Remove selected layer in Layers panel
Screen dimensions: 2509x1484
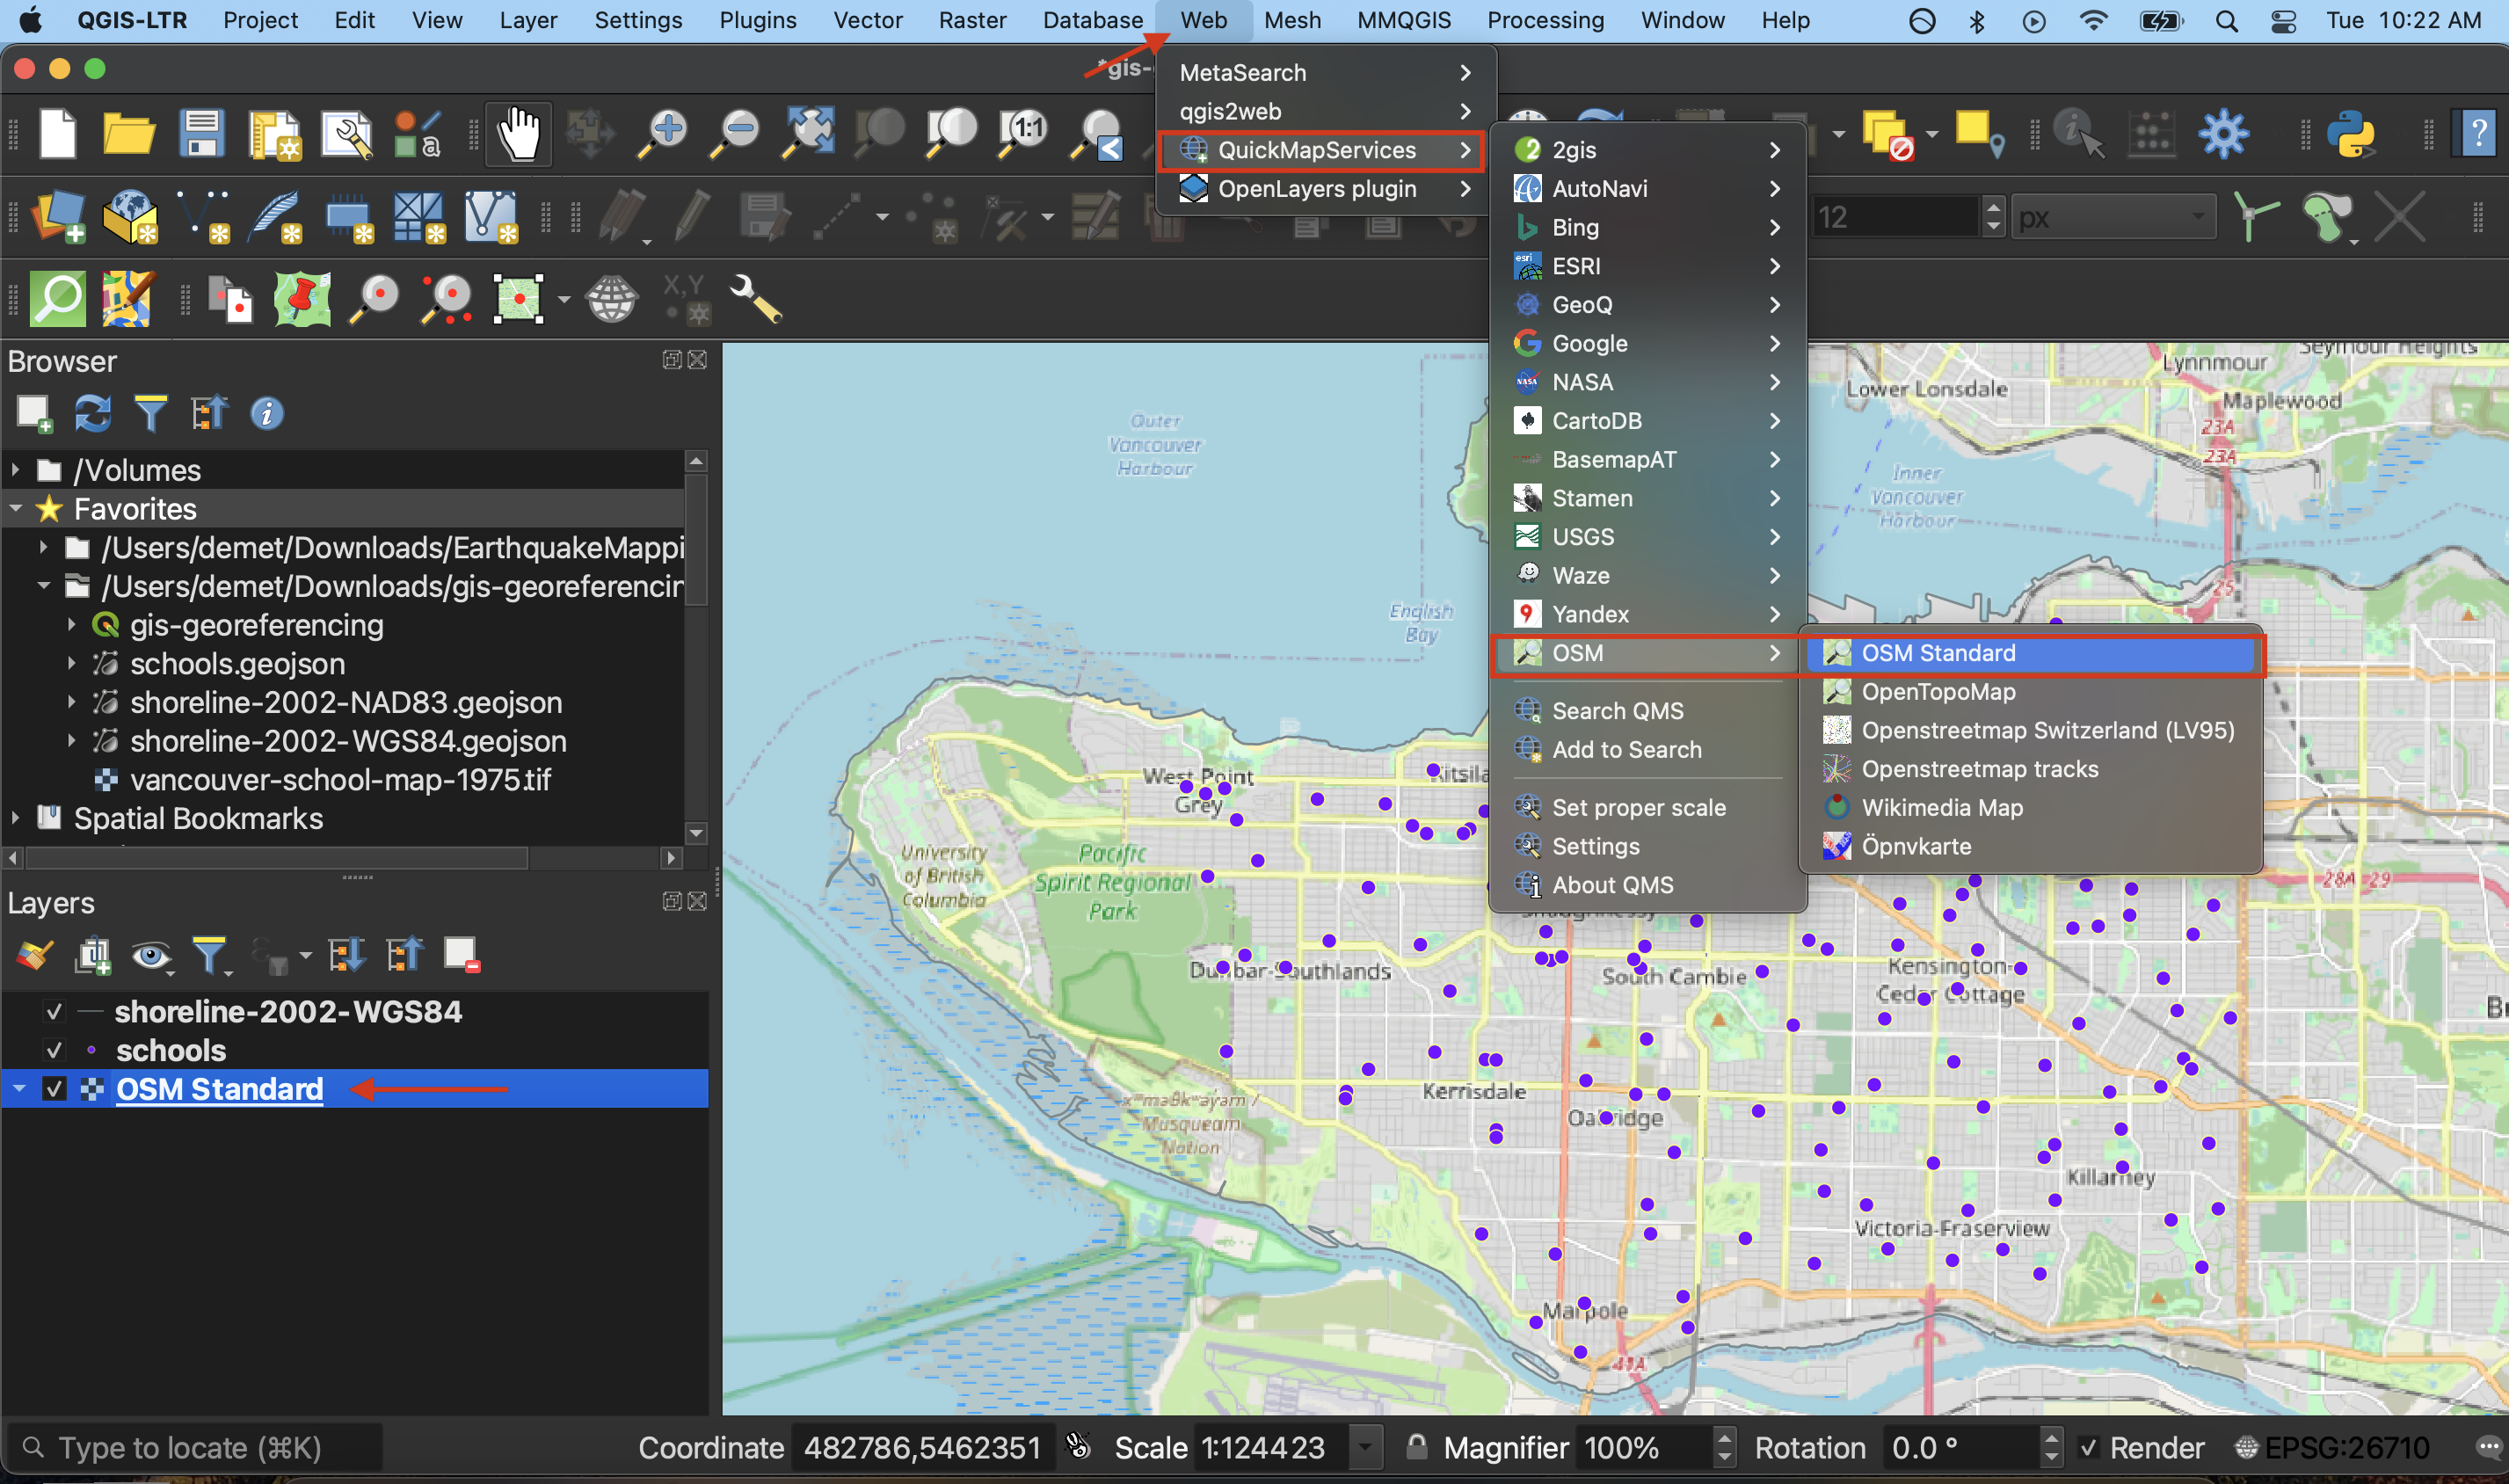click(x=462, y=955)
